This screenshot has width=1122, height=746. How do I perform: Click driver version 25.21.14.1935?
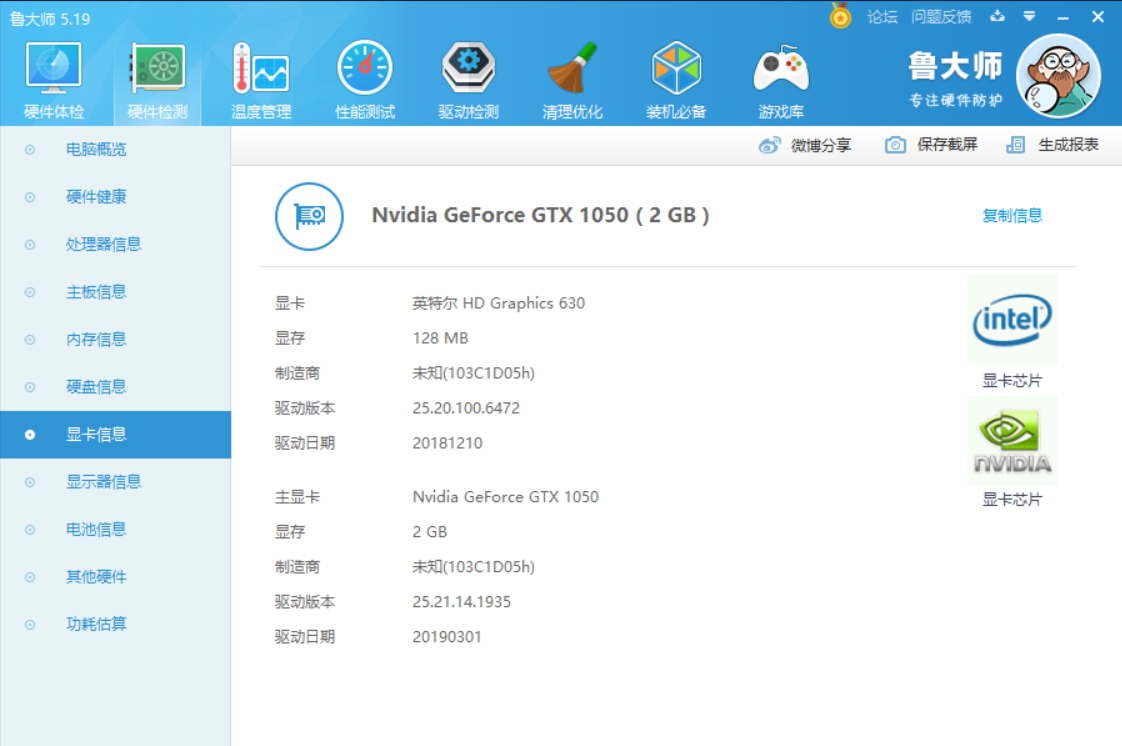pyautogui.click(x=462, y=602)
